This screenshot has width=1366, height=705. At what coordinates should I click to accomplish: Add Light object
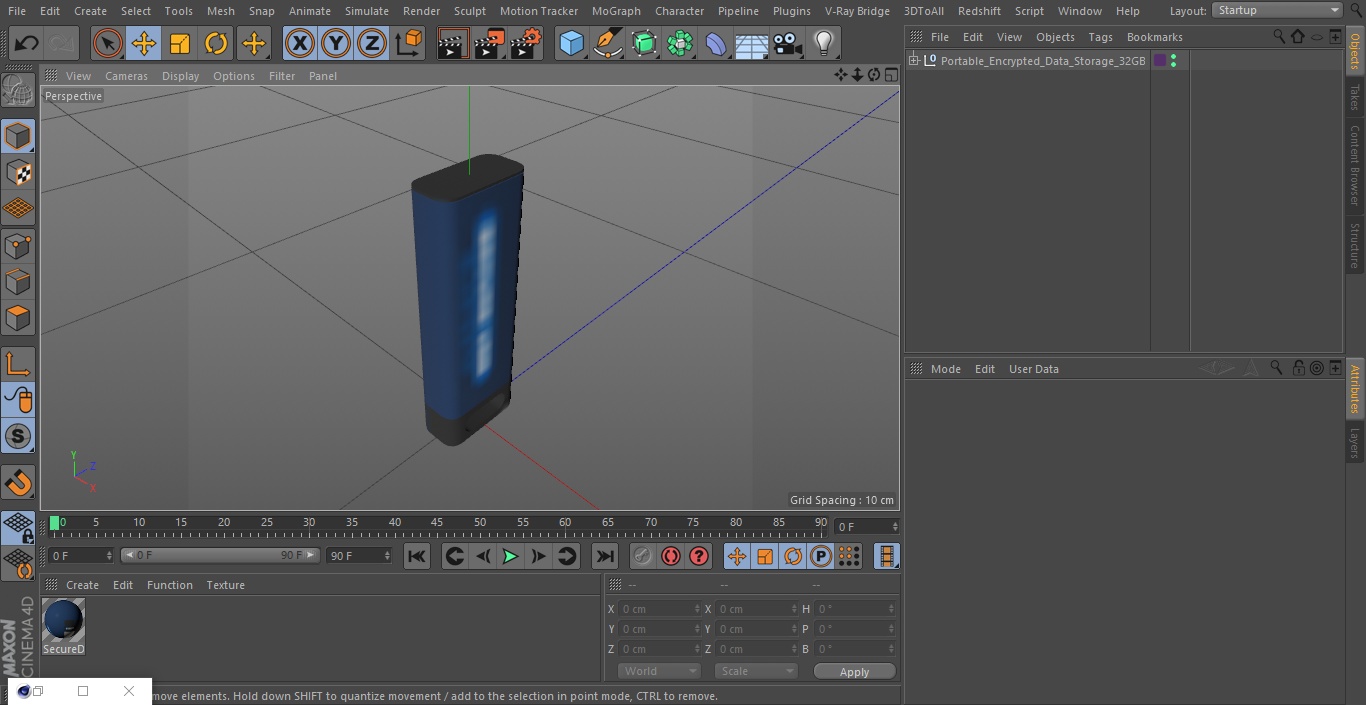823,43
